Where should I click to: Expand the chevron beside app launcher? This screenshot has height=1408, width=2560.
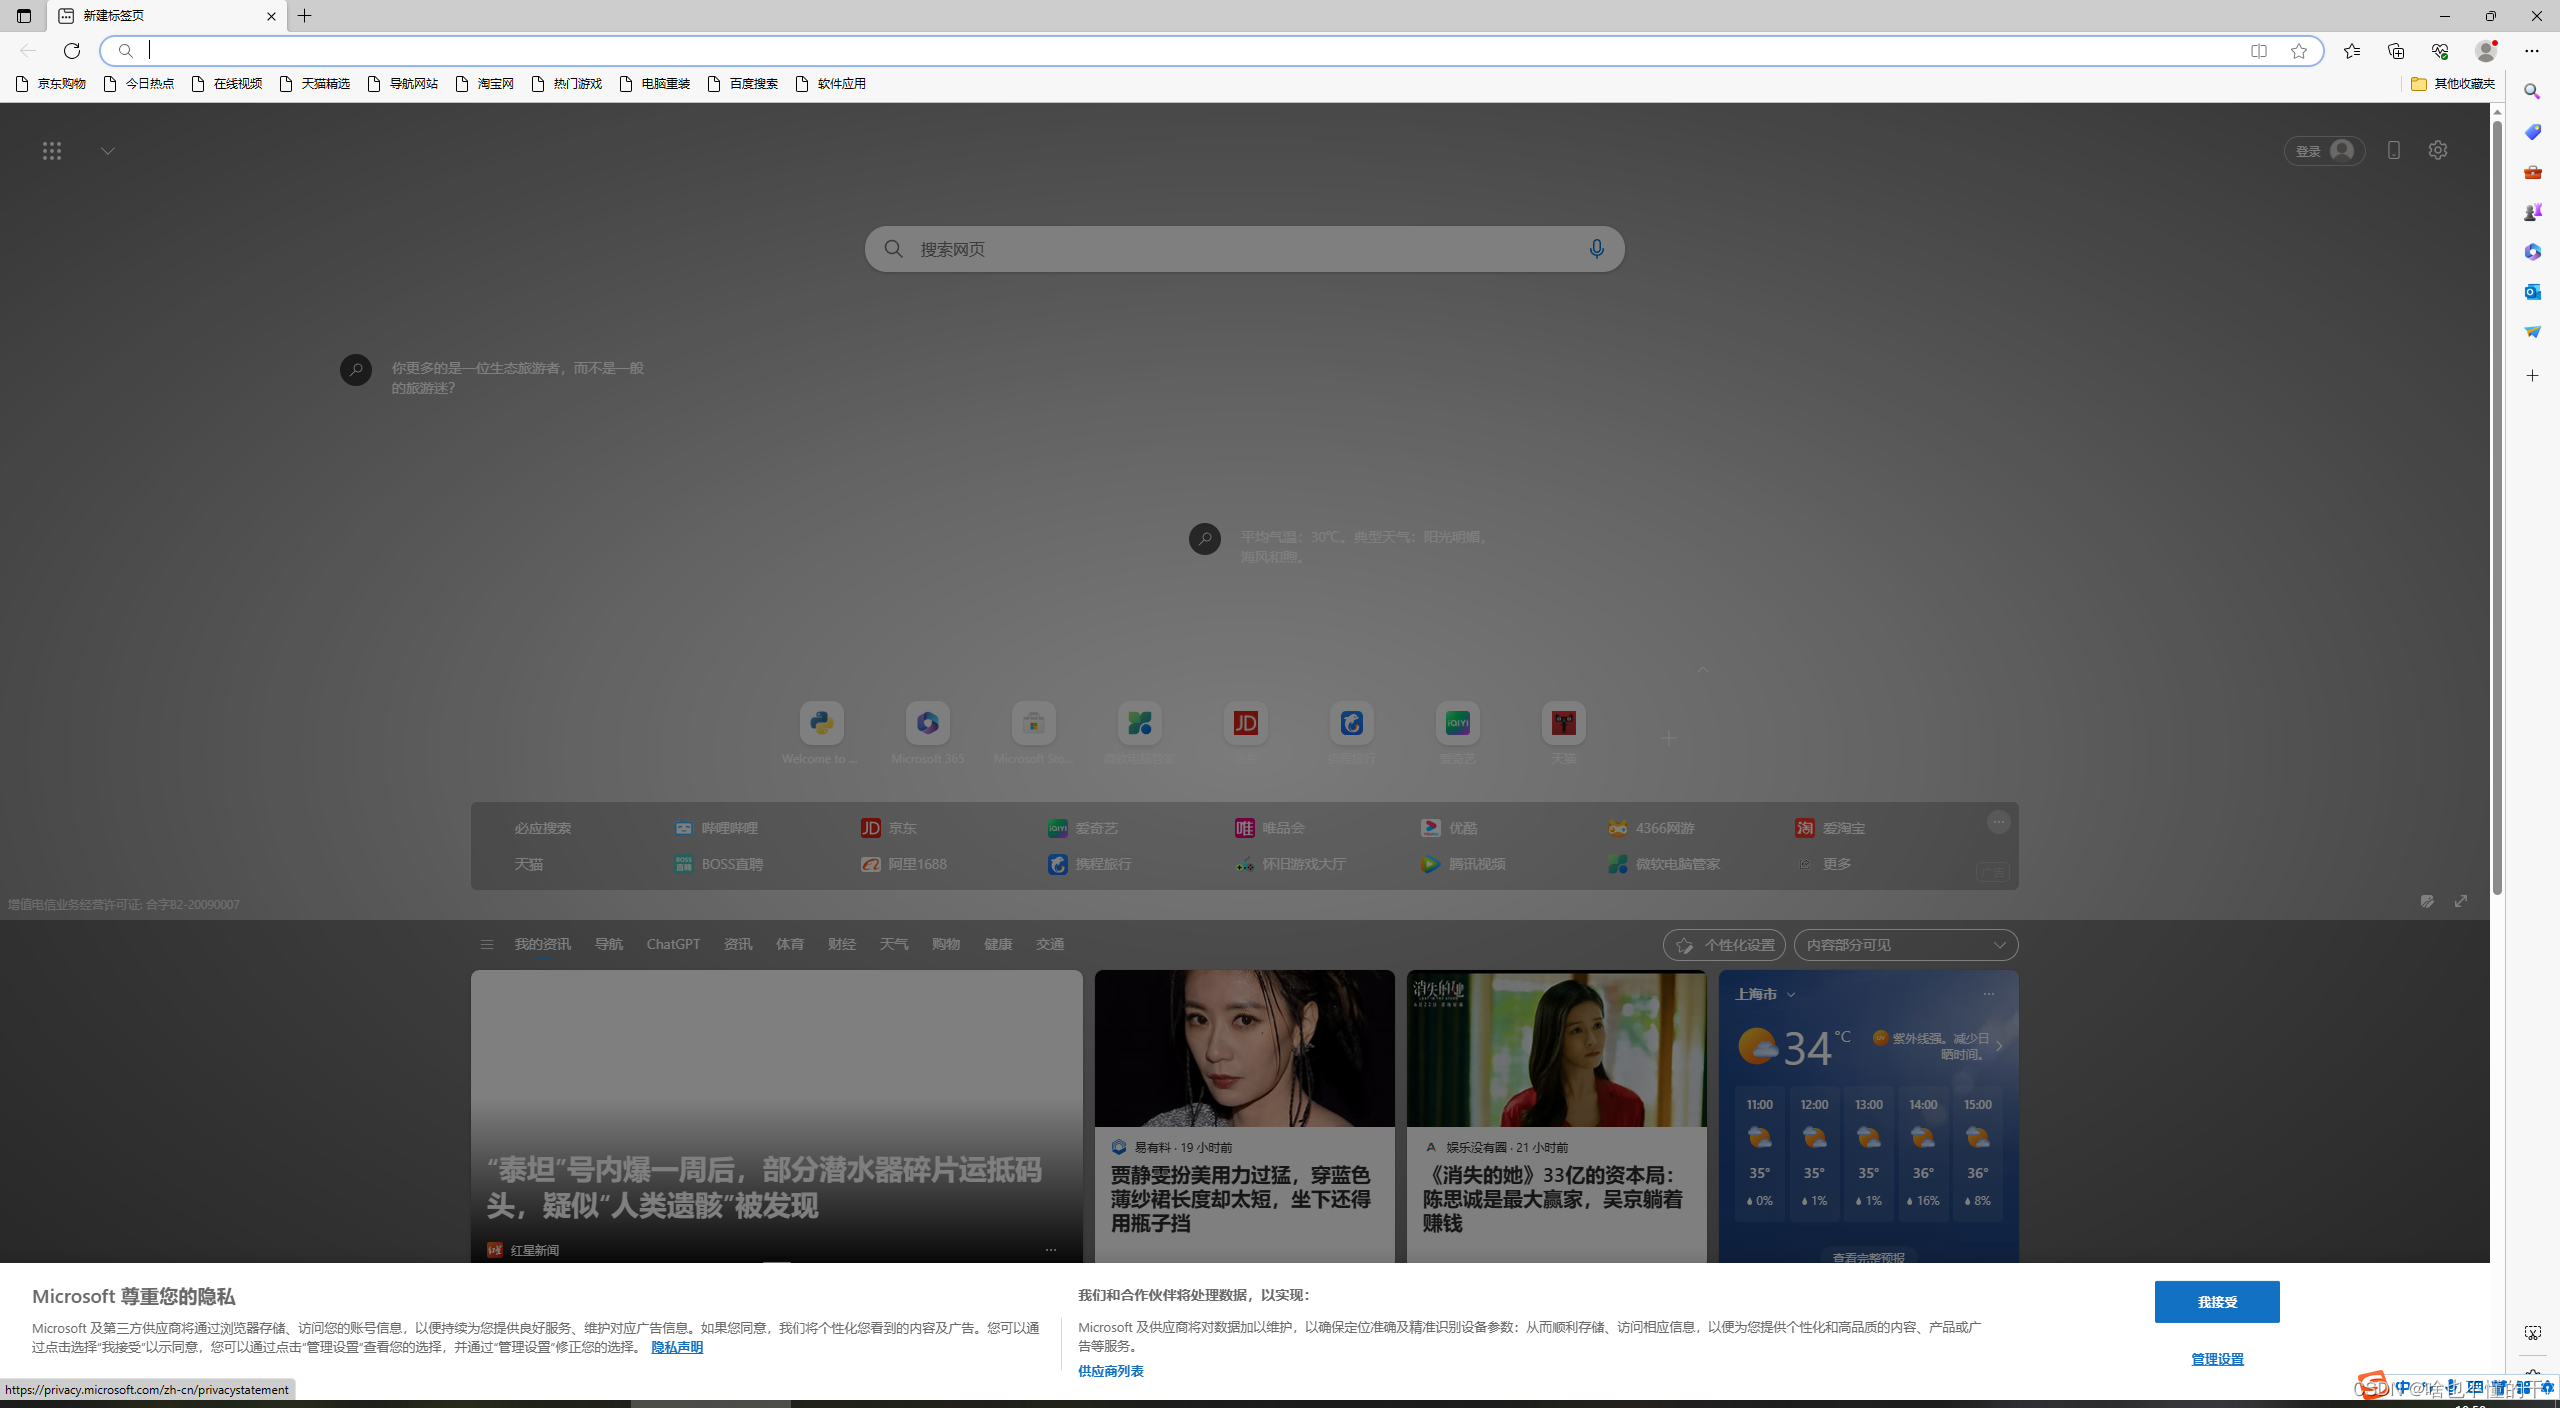tap(107, 150)
